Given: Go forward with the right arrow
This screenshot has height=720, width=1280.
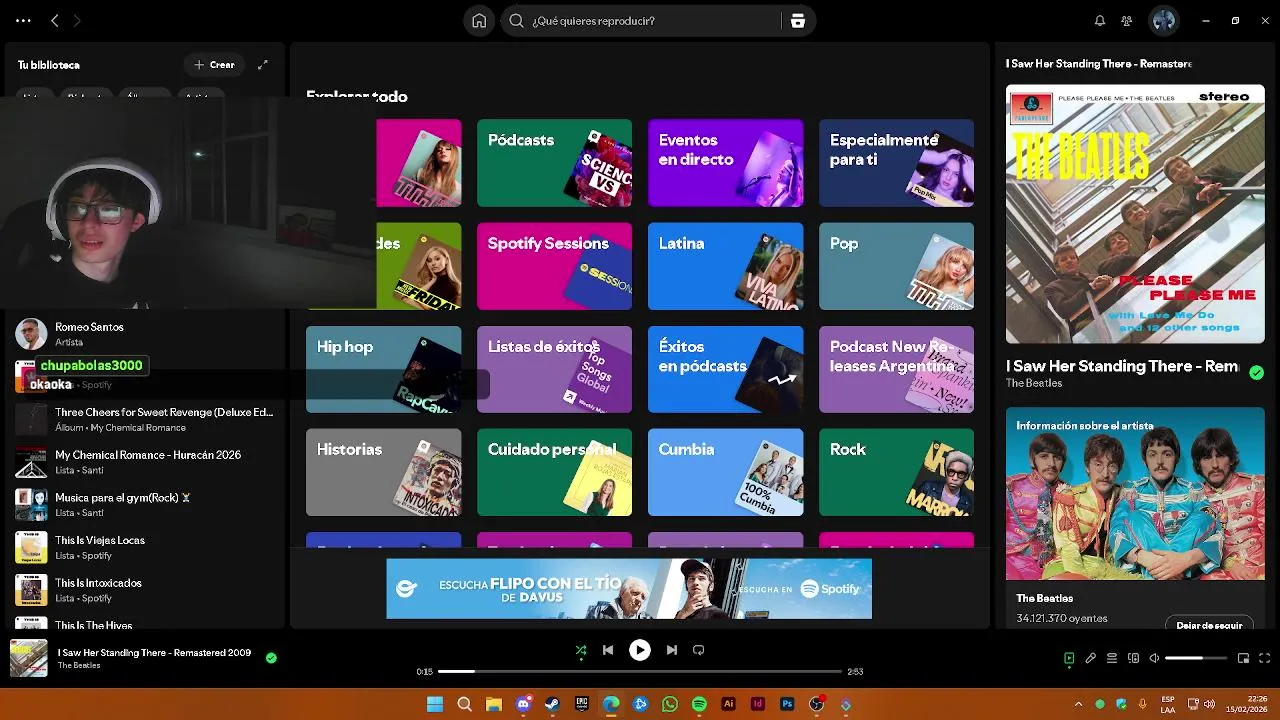Looking at the screenshot, I should click(x=77, y=20).
